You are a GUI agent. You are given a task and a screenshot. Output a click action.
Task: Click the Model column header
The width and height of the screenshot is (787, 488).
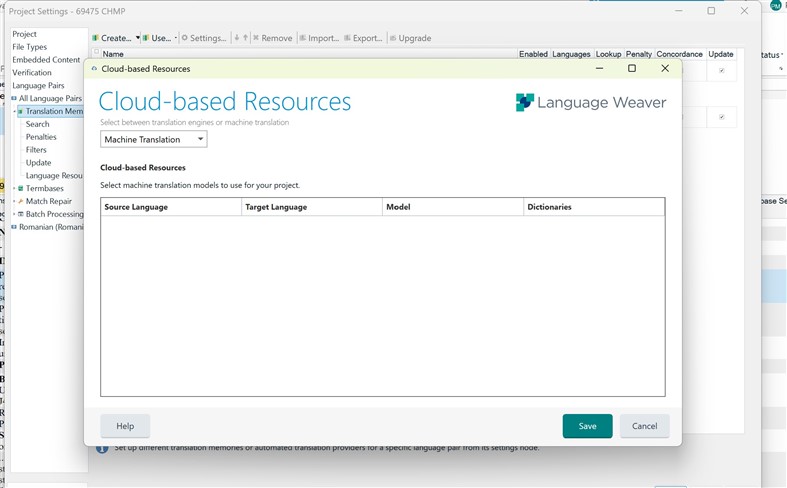coord(453,207)
